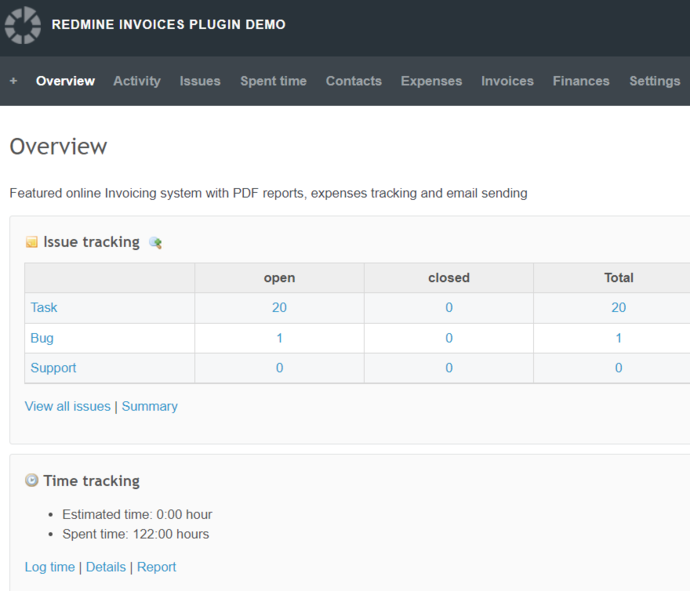Screen dimensions: 690x591
Task: Go to the Spent time tab
Action: (273, 81)
